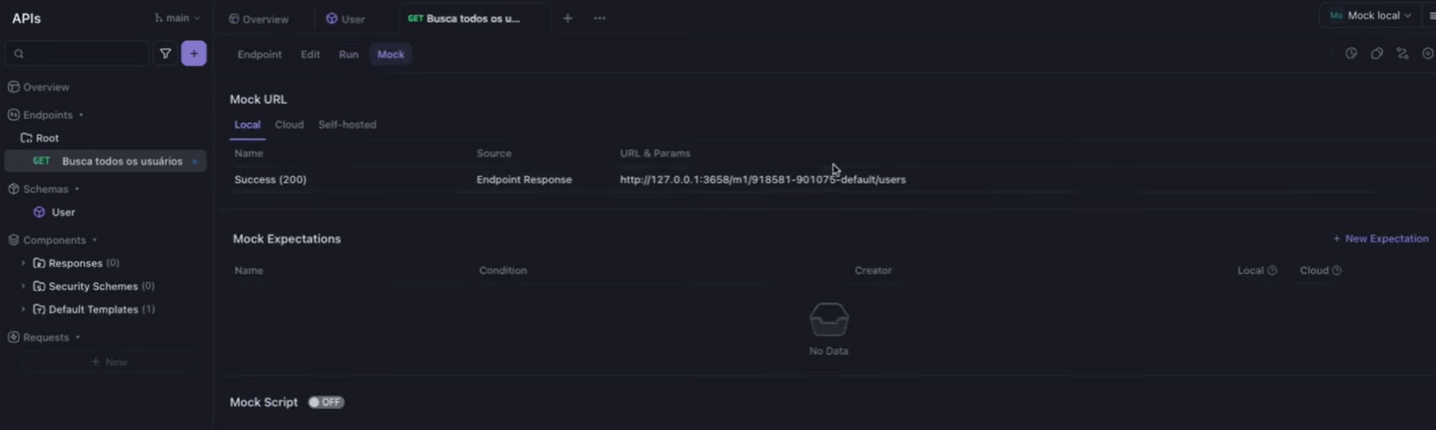Click the history clock icon at top right
Image resolution: width=1436 pixels, height=430 pixels.
point(1351,54)
